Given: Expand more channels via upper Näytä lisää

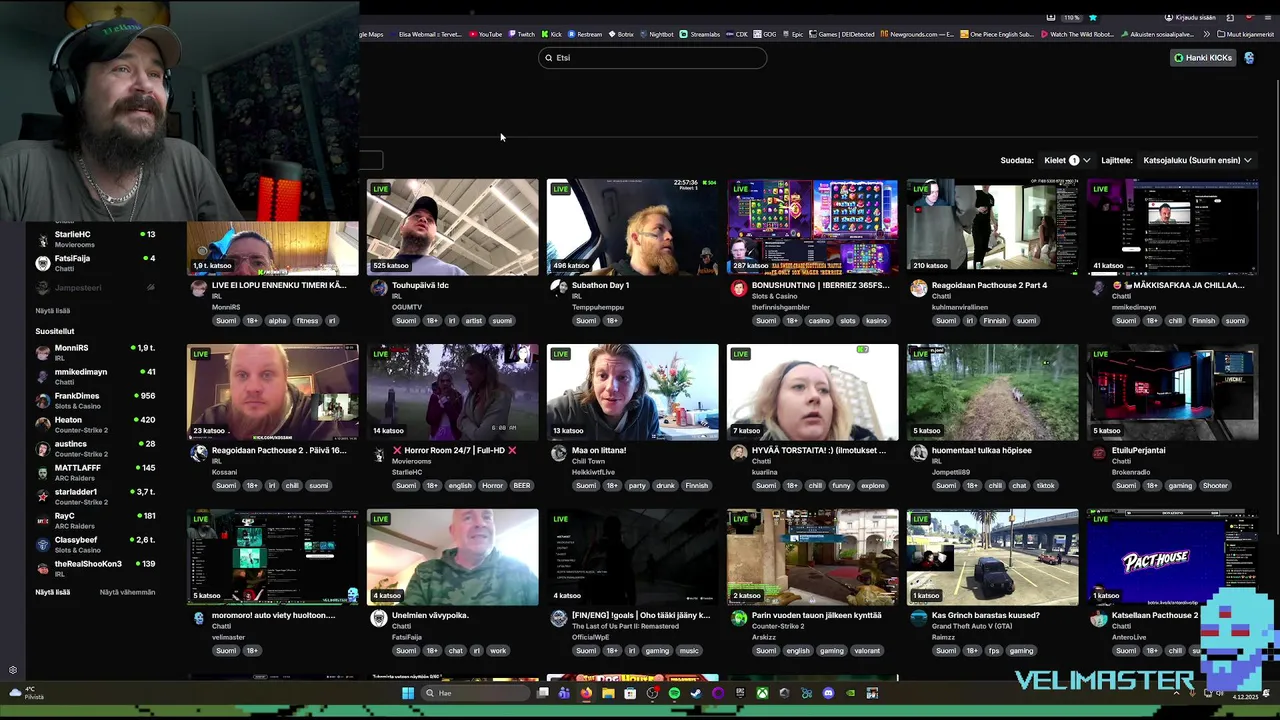Looking at the screenshot, I should tap(52, 310).
